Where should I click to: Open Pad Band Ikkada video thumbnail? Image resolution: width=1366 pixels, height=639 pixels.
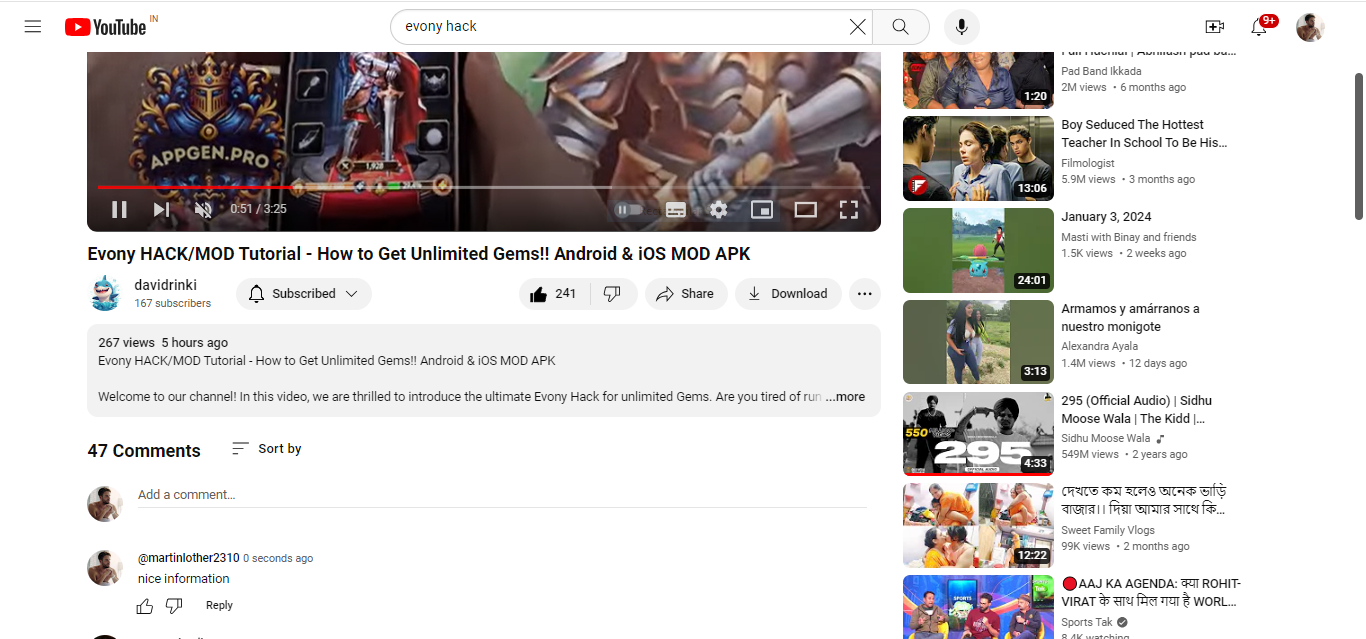pos(978,80)
